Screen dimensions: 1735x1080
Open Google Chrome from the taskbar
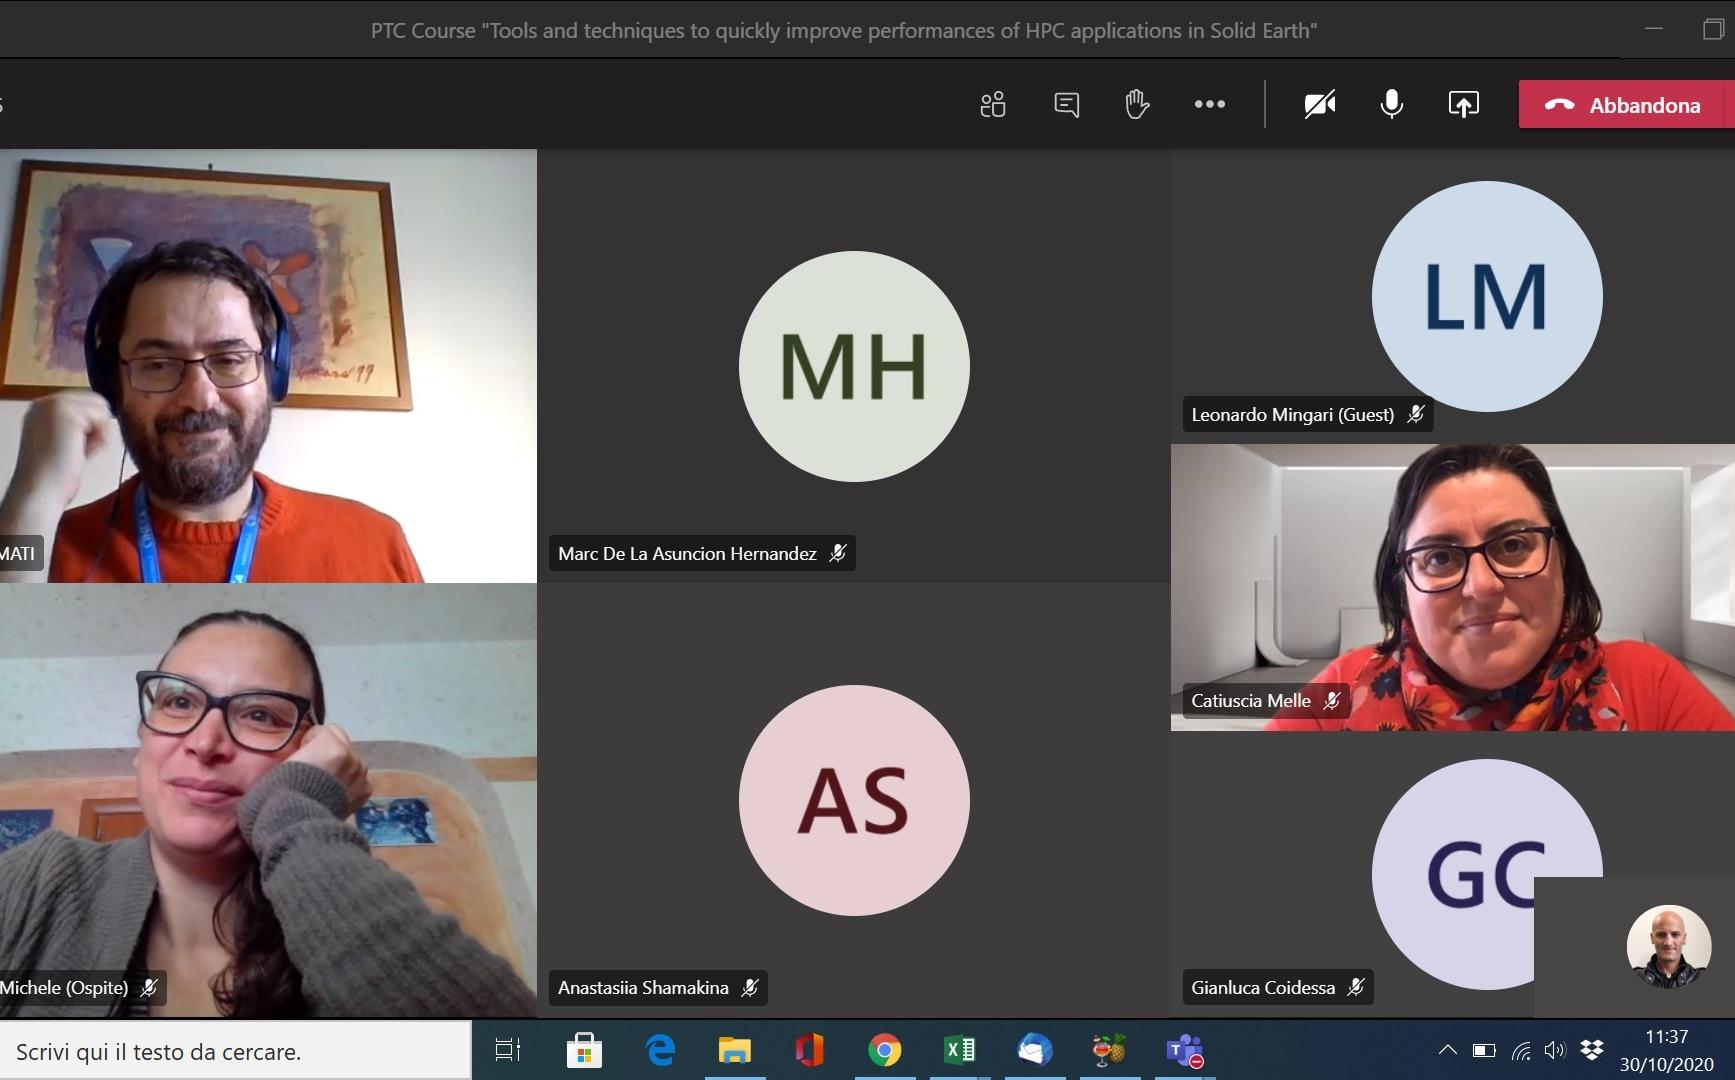(884, 1050)
